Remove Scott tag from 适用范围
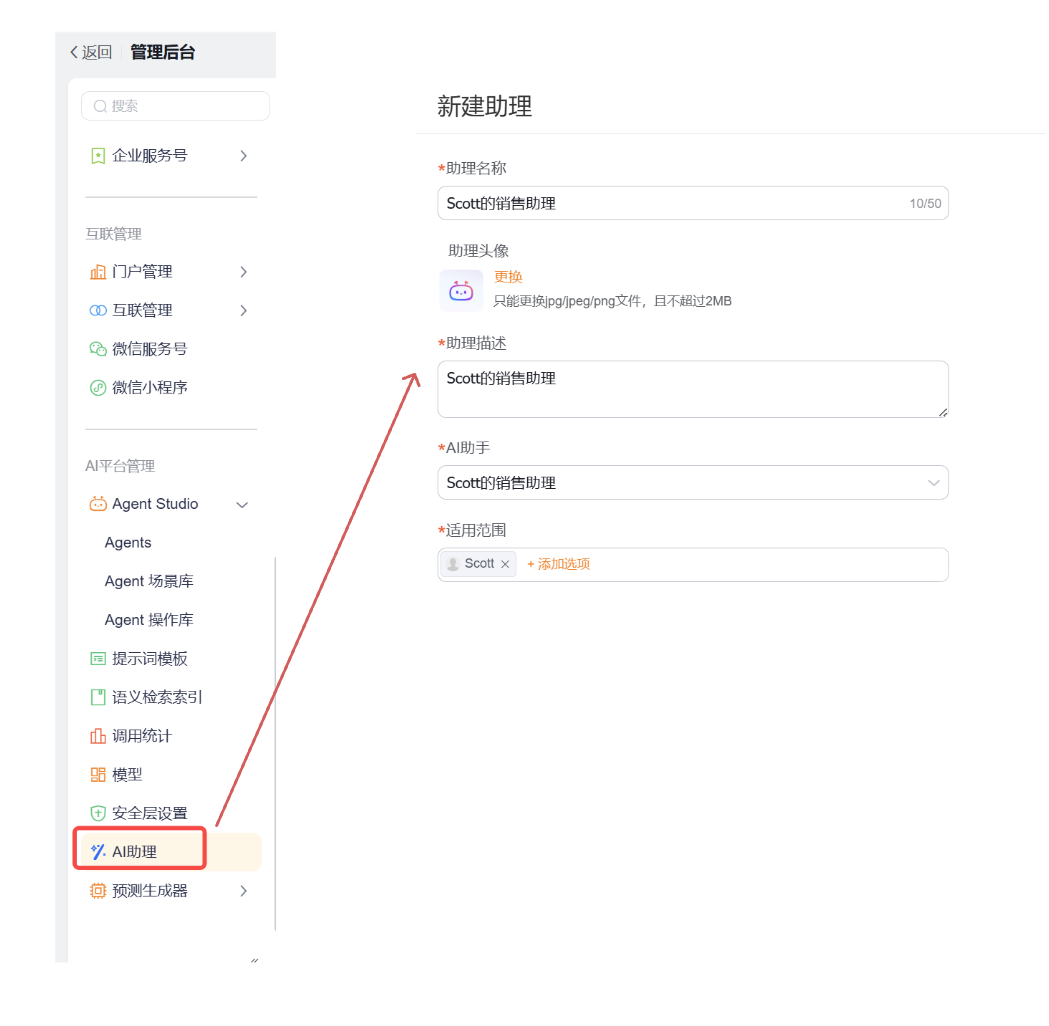The width and height of the screenshot is (1049, 1026). coord(505,564)
